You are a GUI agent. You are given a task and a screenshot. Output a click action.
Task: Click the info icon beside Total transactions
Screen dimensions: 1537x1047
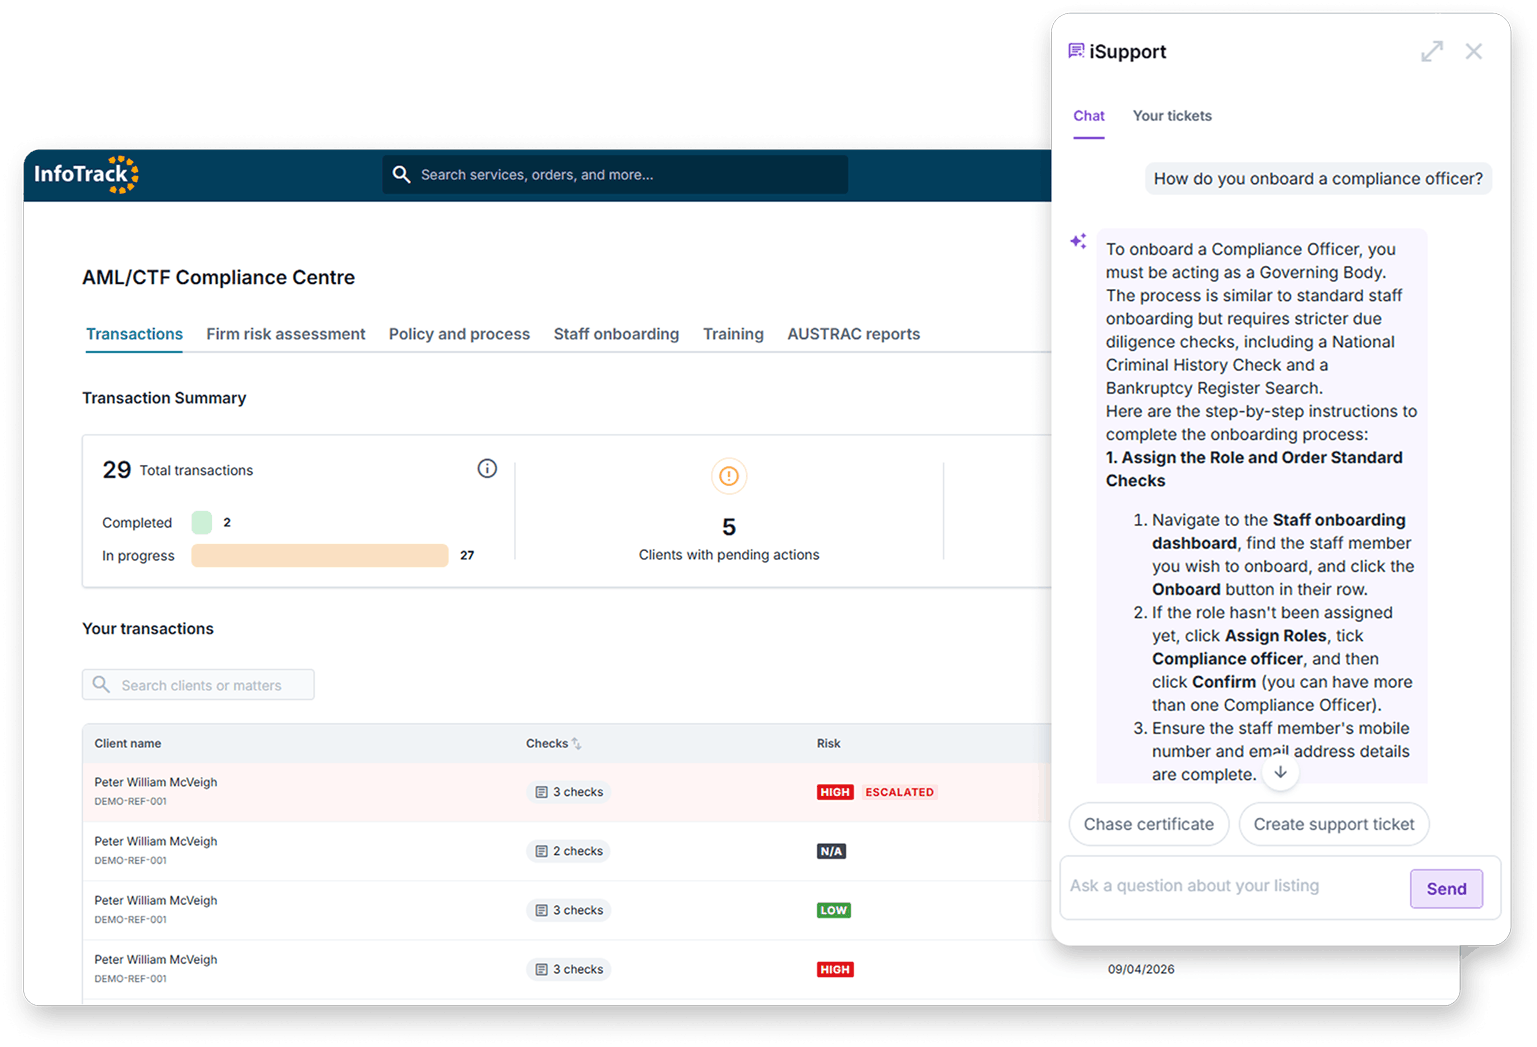click(487, 469)
